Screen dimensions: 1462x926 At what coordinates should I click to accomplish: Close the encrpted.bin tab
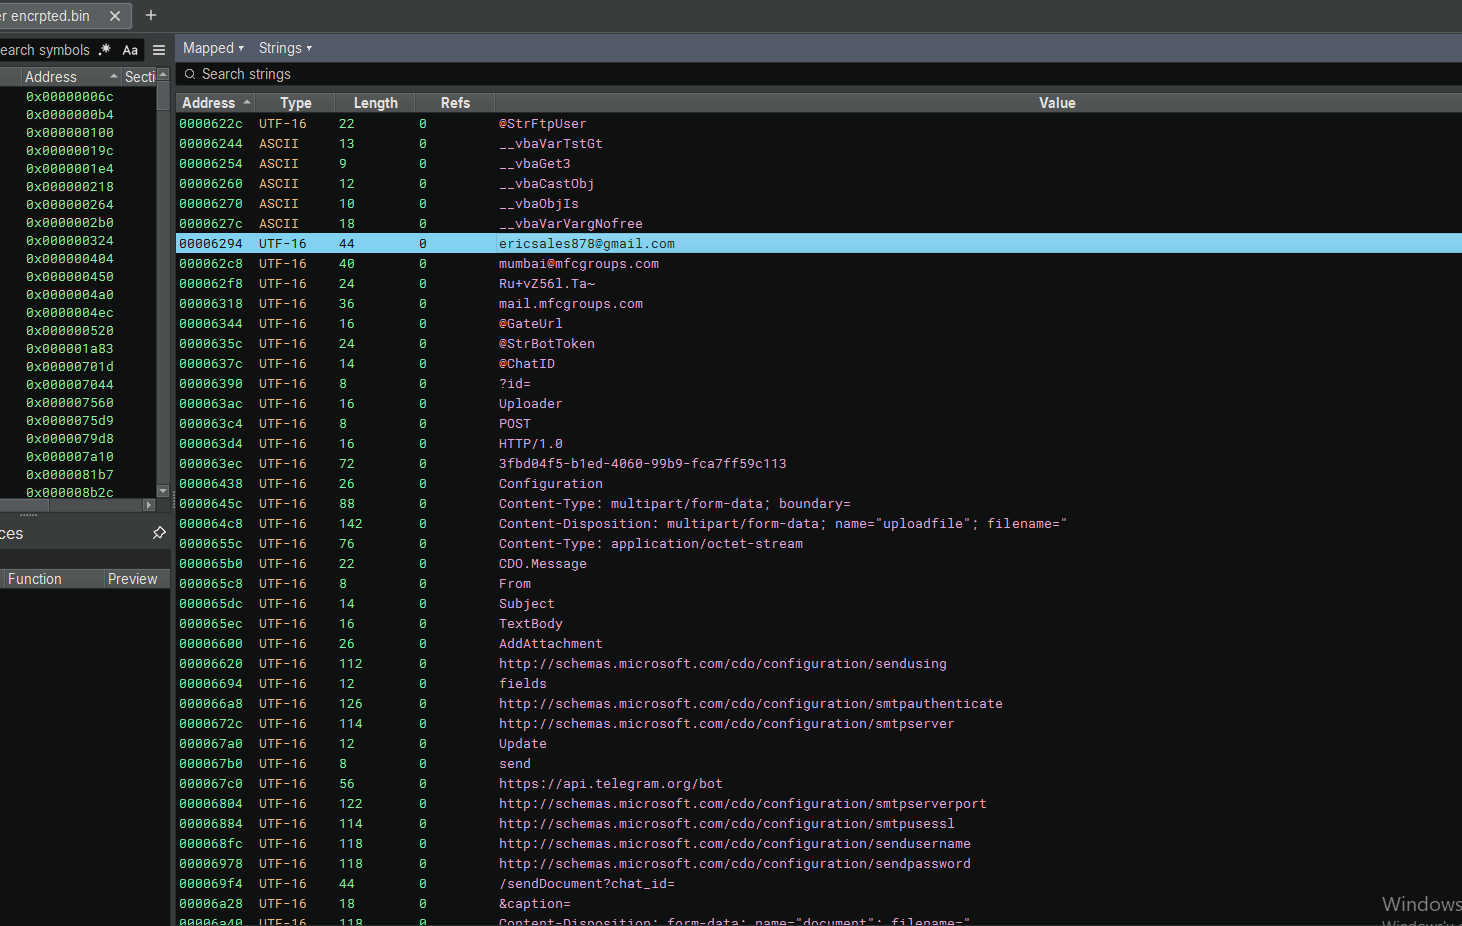[115, 16]
